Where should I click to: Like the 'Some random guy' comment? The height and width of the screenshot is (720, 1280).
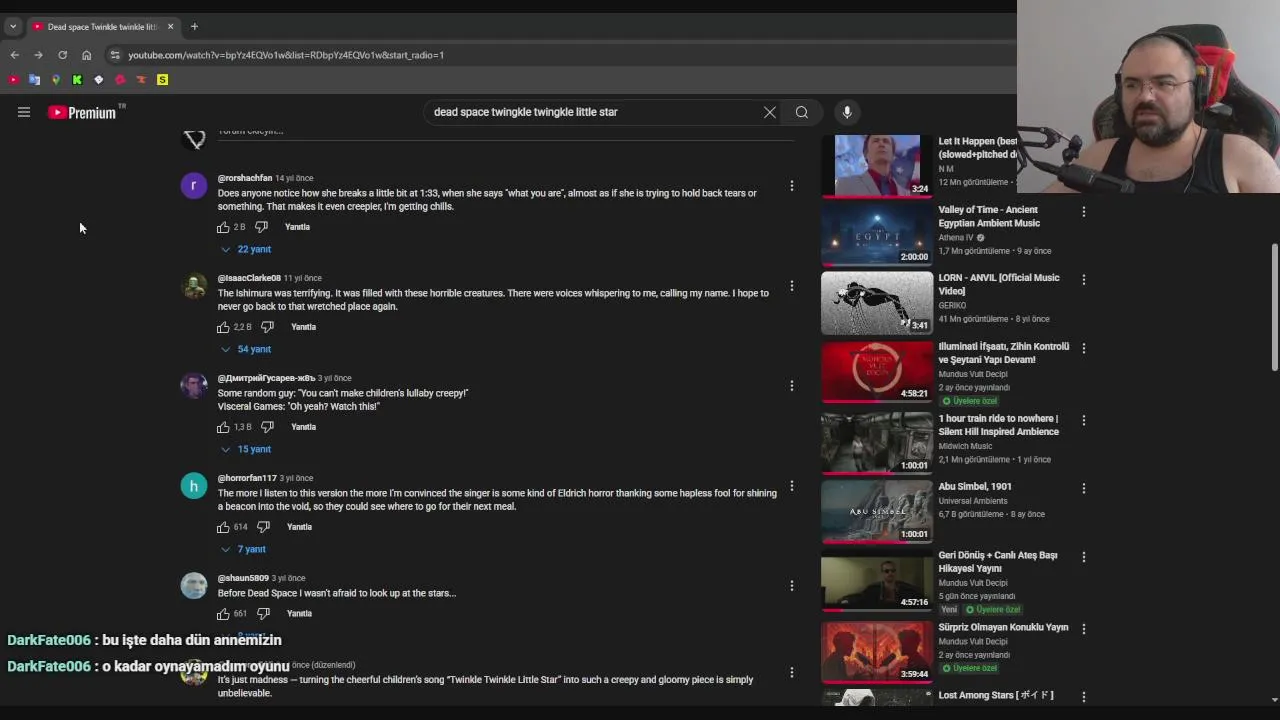pyautogui.click(x=223, y=427)
